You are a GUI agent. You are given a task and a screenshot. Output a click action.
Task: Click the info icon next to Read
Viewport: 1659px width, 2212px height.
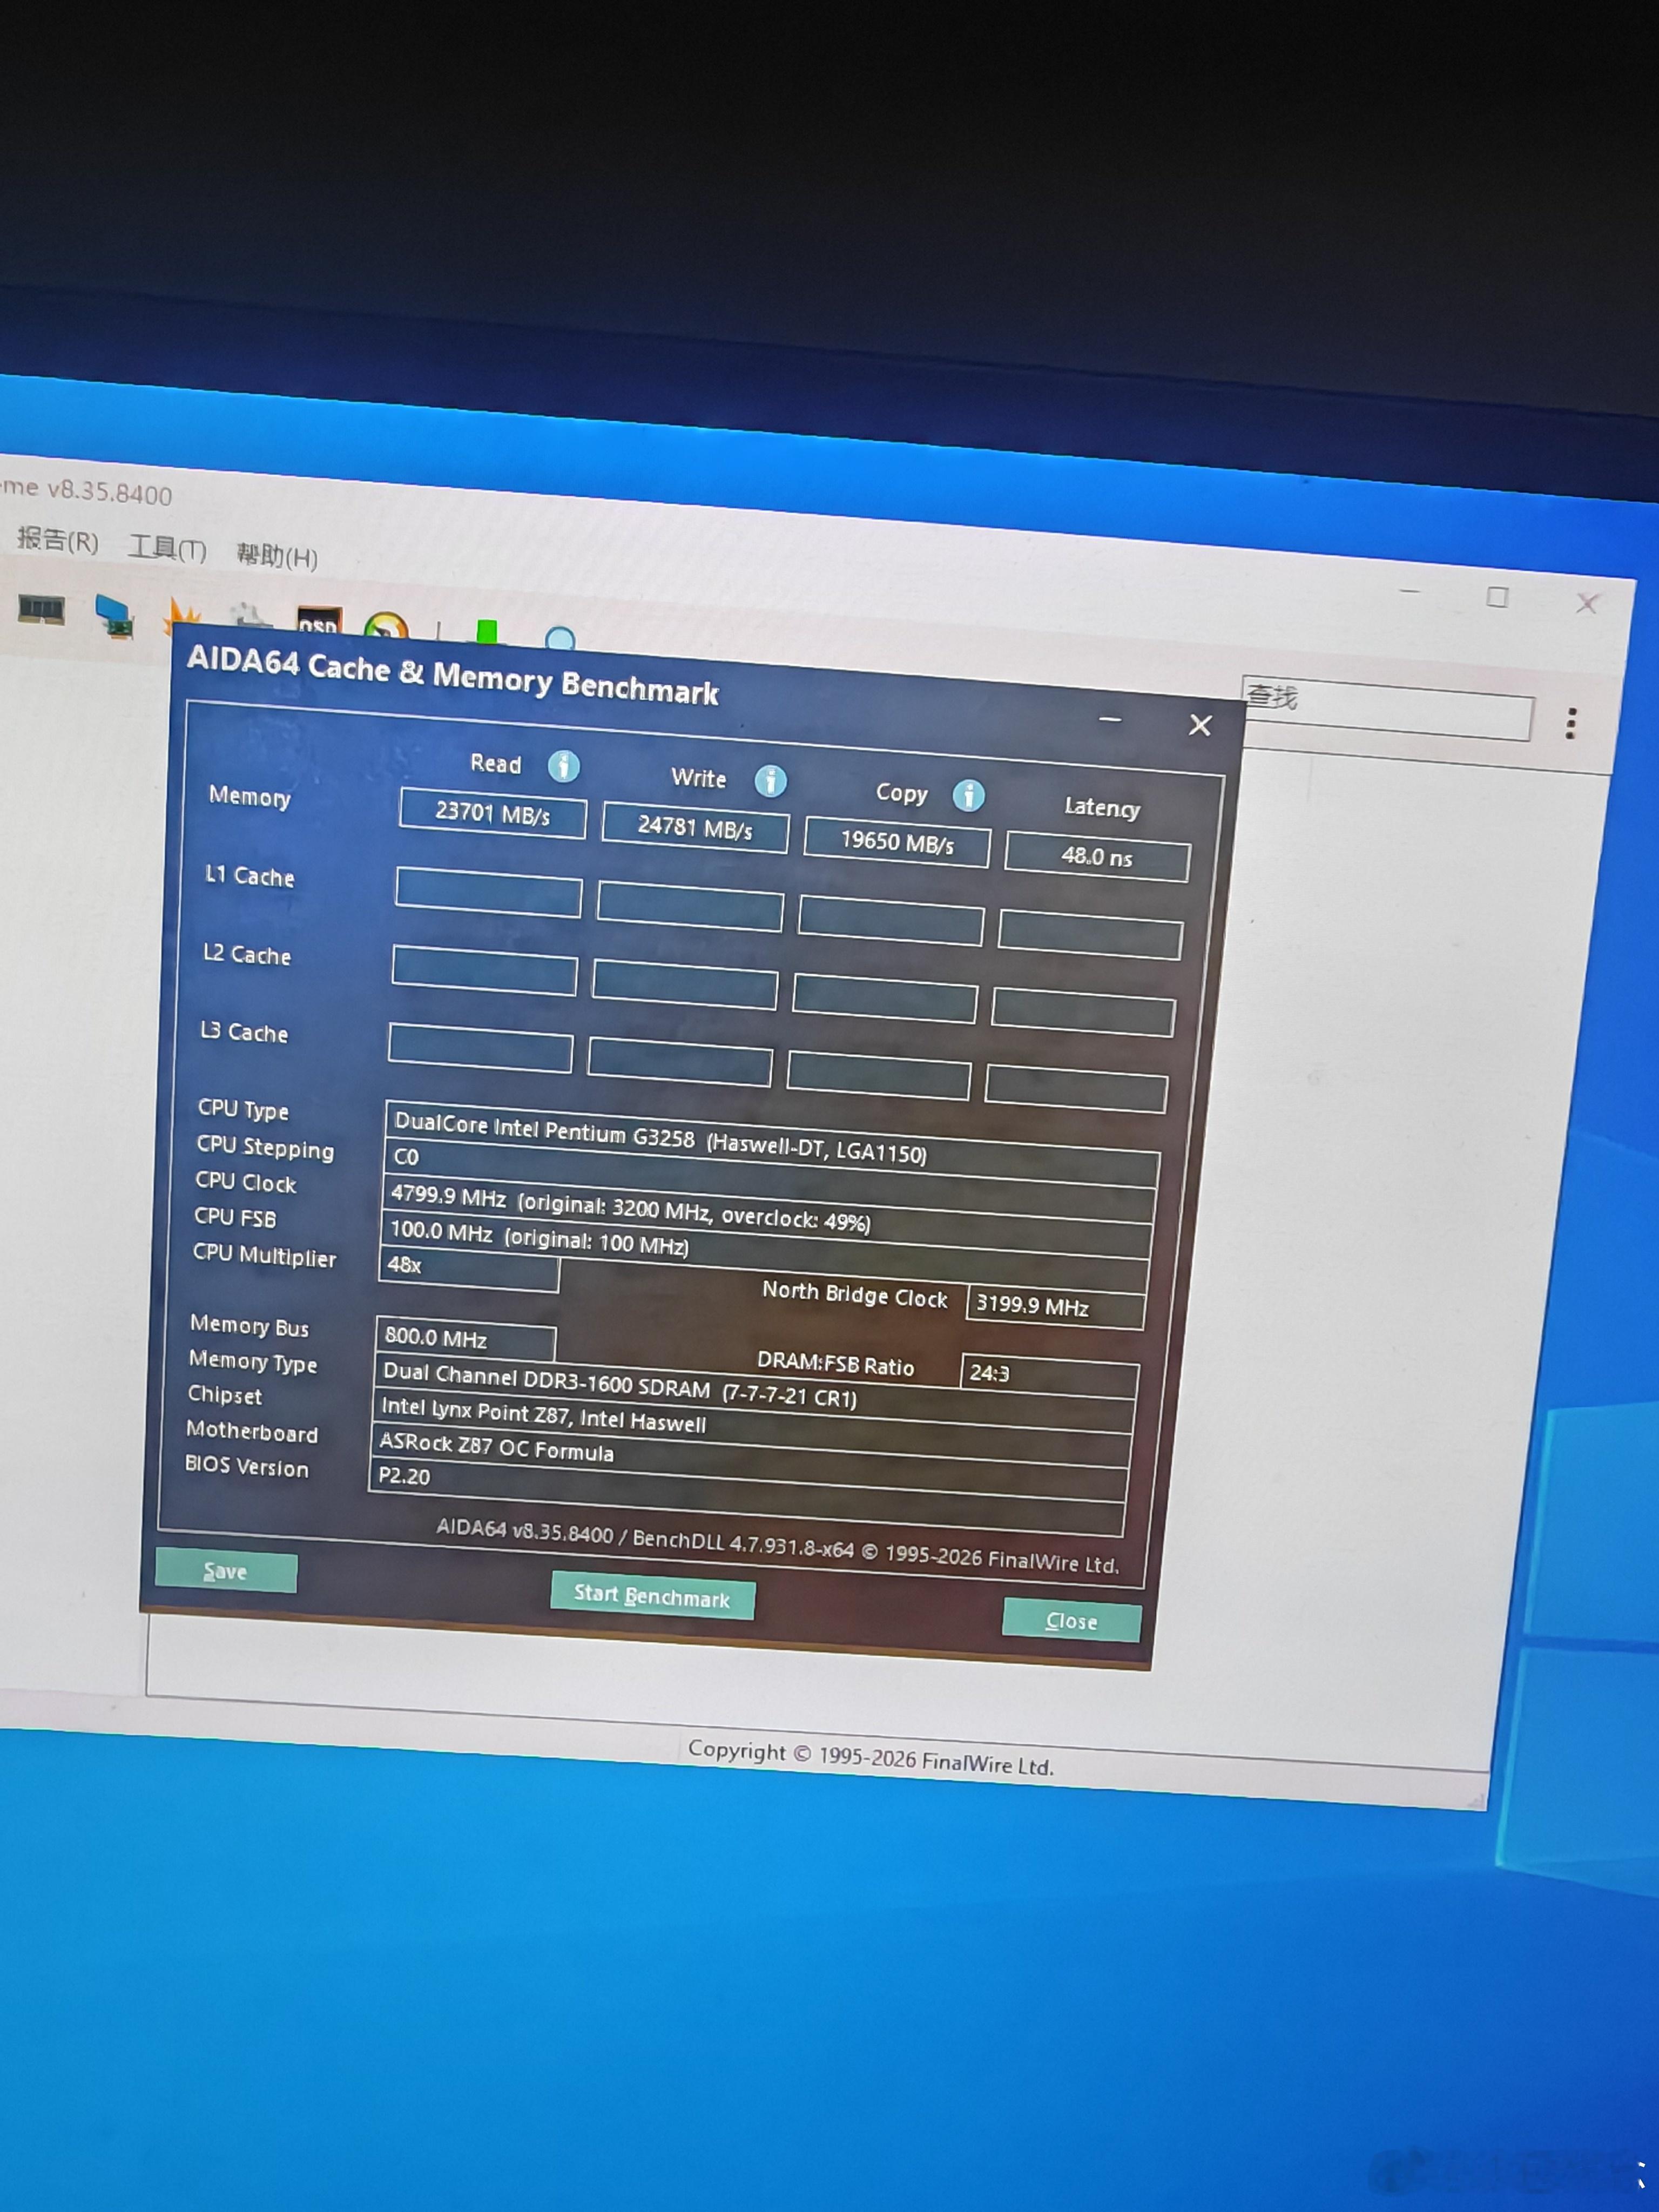[563, 766]
